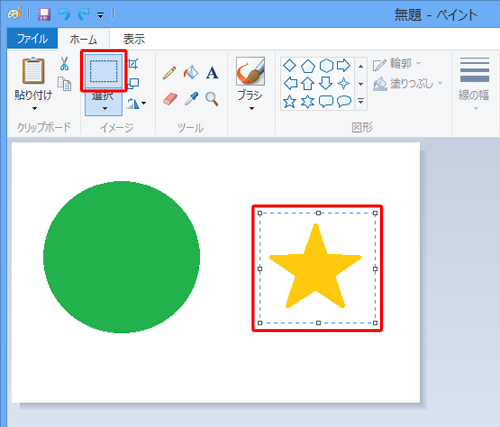
Task: Open Quick Access Toolbar customize arrow
Action: tap(100, 15)
